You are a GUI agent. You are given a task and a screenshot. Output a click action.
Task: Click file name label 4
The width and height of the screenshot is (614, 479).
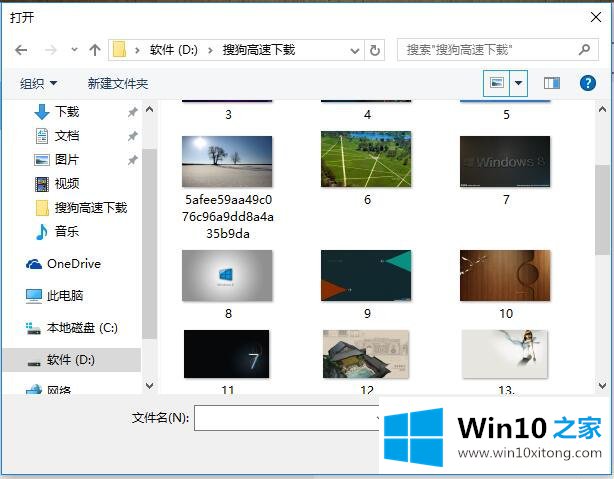coord(367,115)
